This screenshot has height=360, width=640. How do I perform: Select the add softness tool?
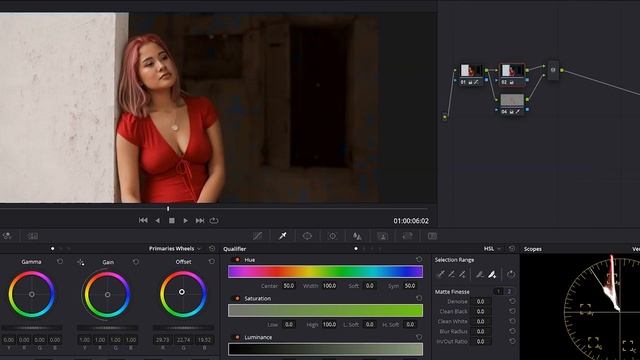click(492, 274)
